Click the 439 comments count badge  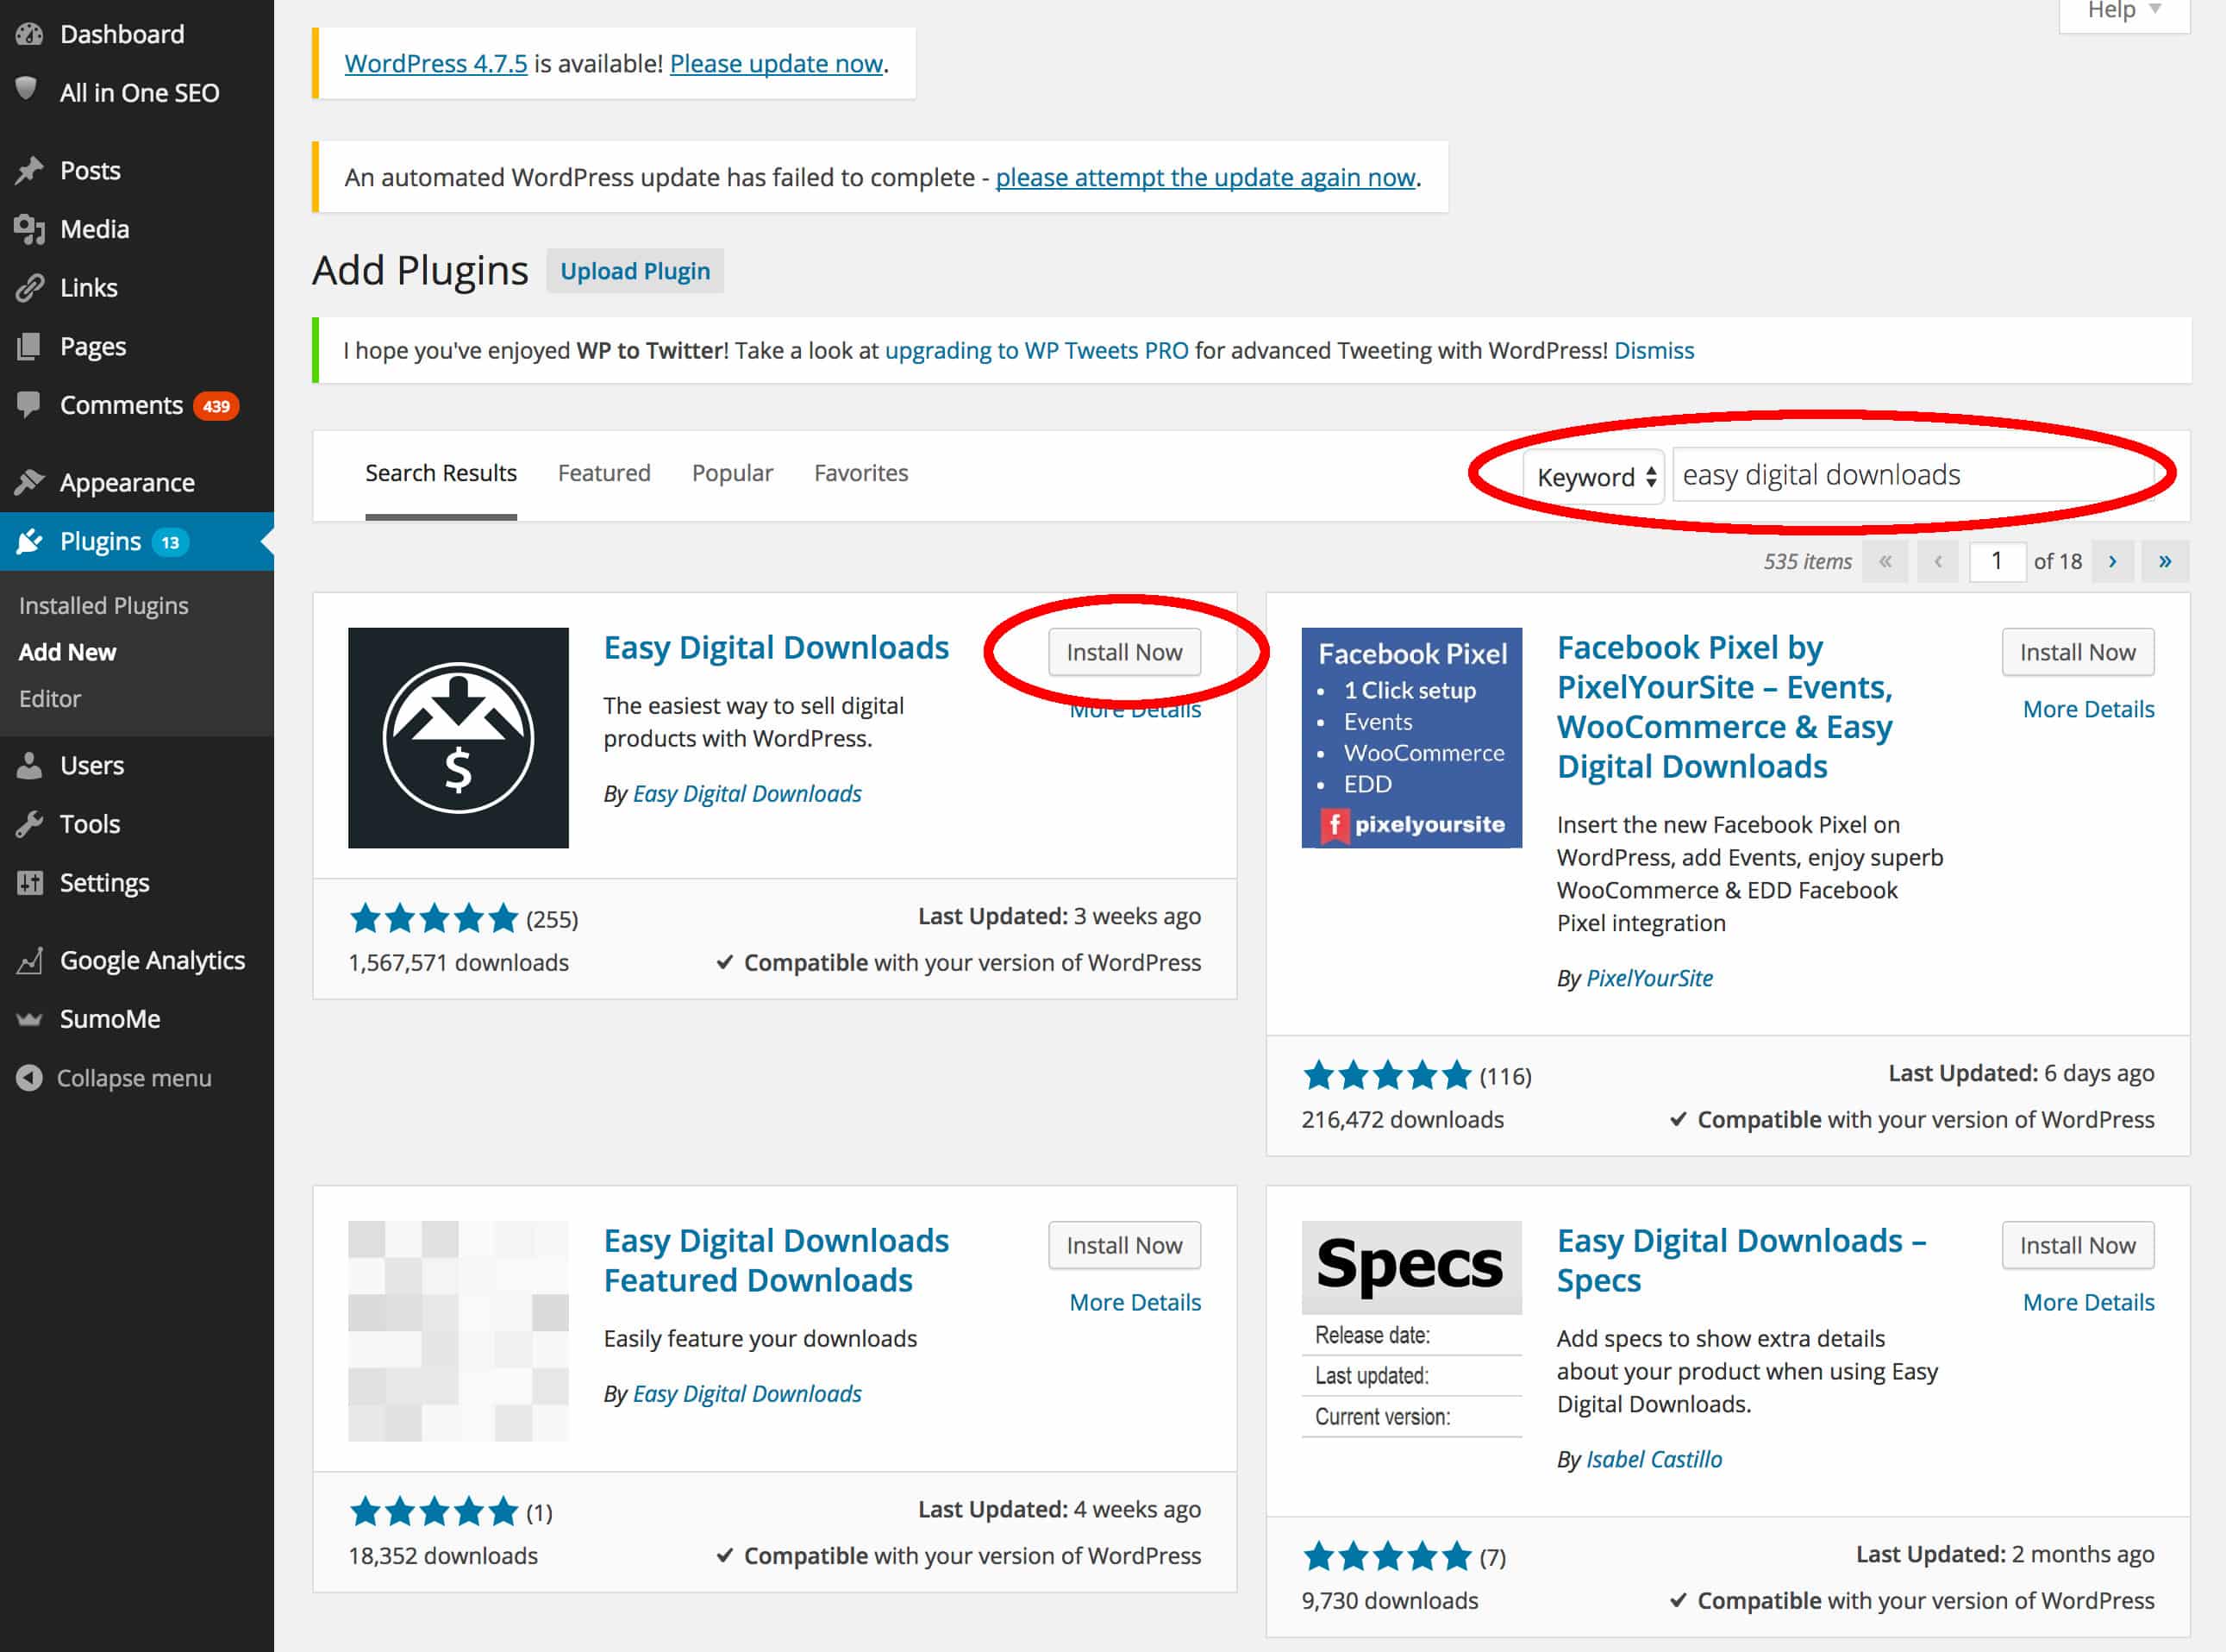pos(216,406)
